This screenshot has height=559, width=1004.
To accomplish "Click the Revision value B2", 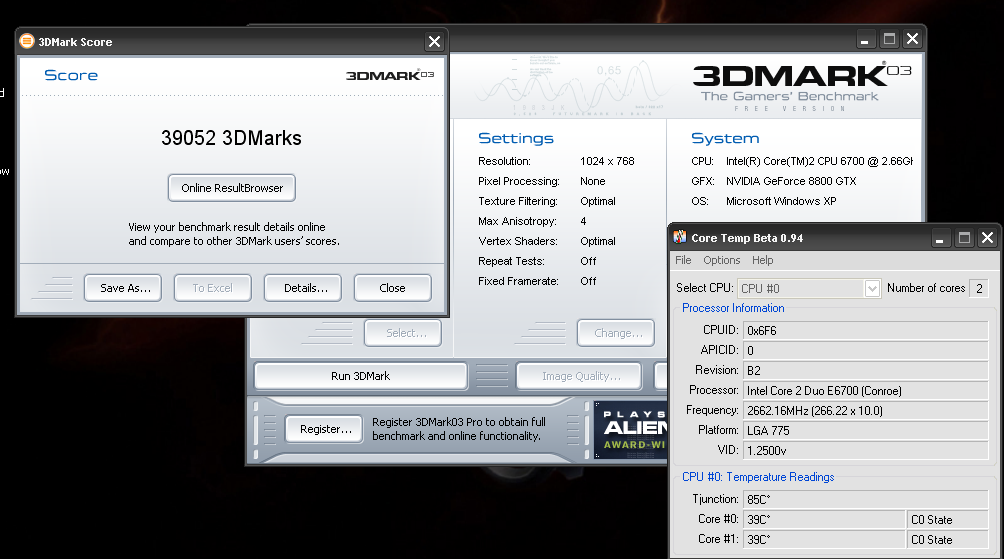I will [866, 370].
